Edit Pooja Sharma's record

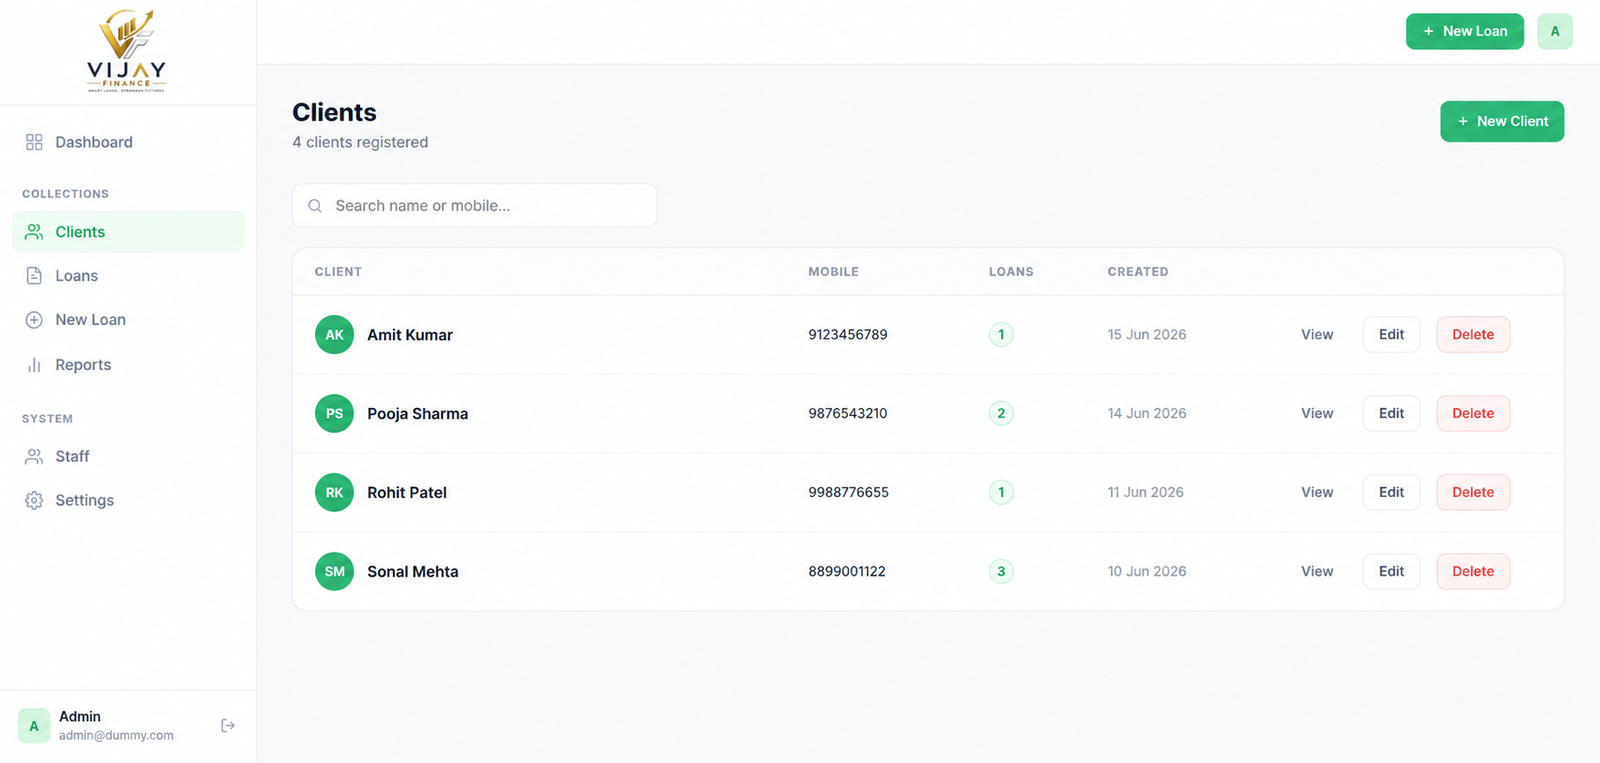(x=1391, y=413)
